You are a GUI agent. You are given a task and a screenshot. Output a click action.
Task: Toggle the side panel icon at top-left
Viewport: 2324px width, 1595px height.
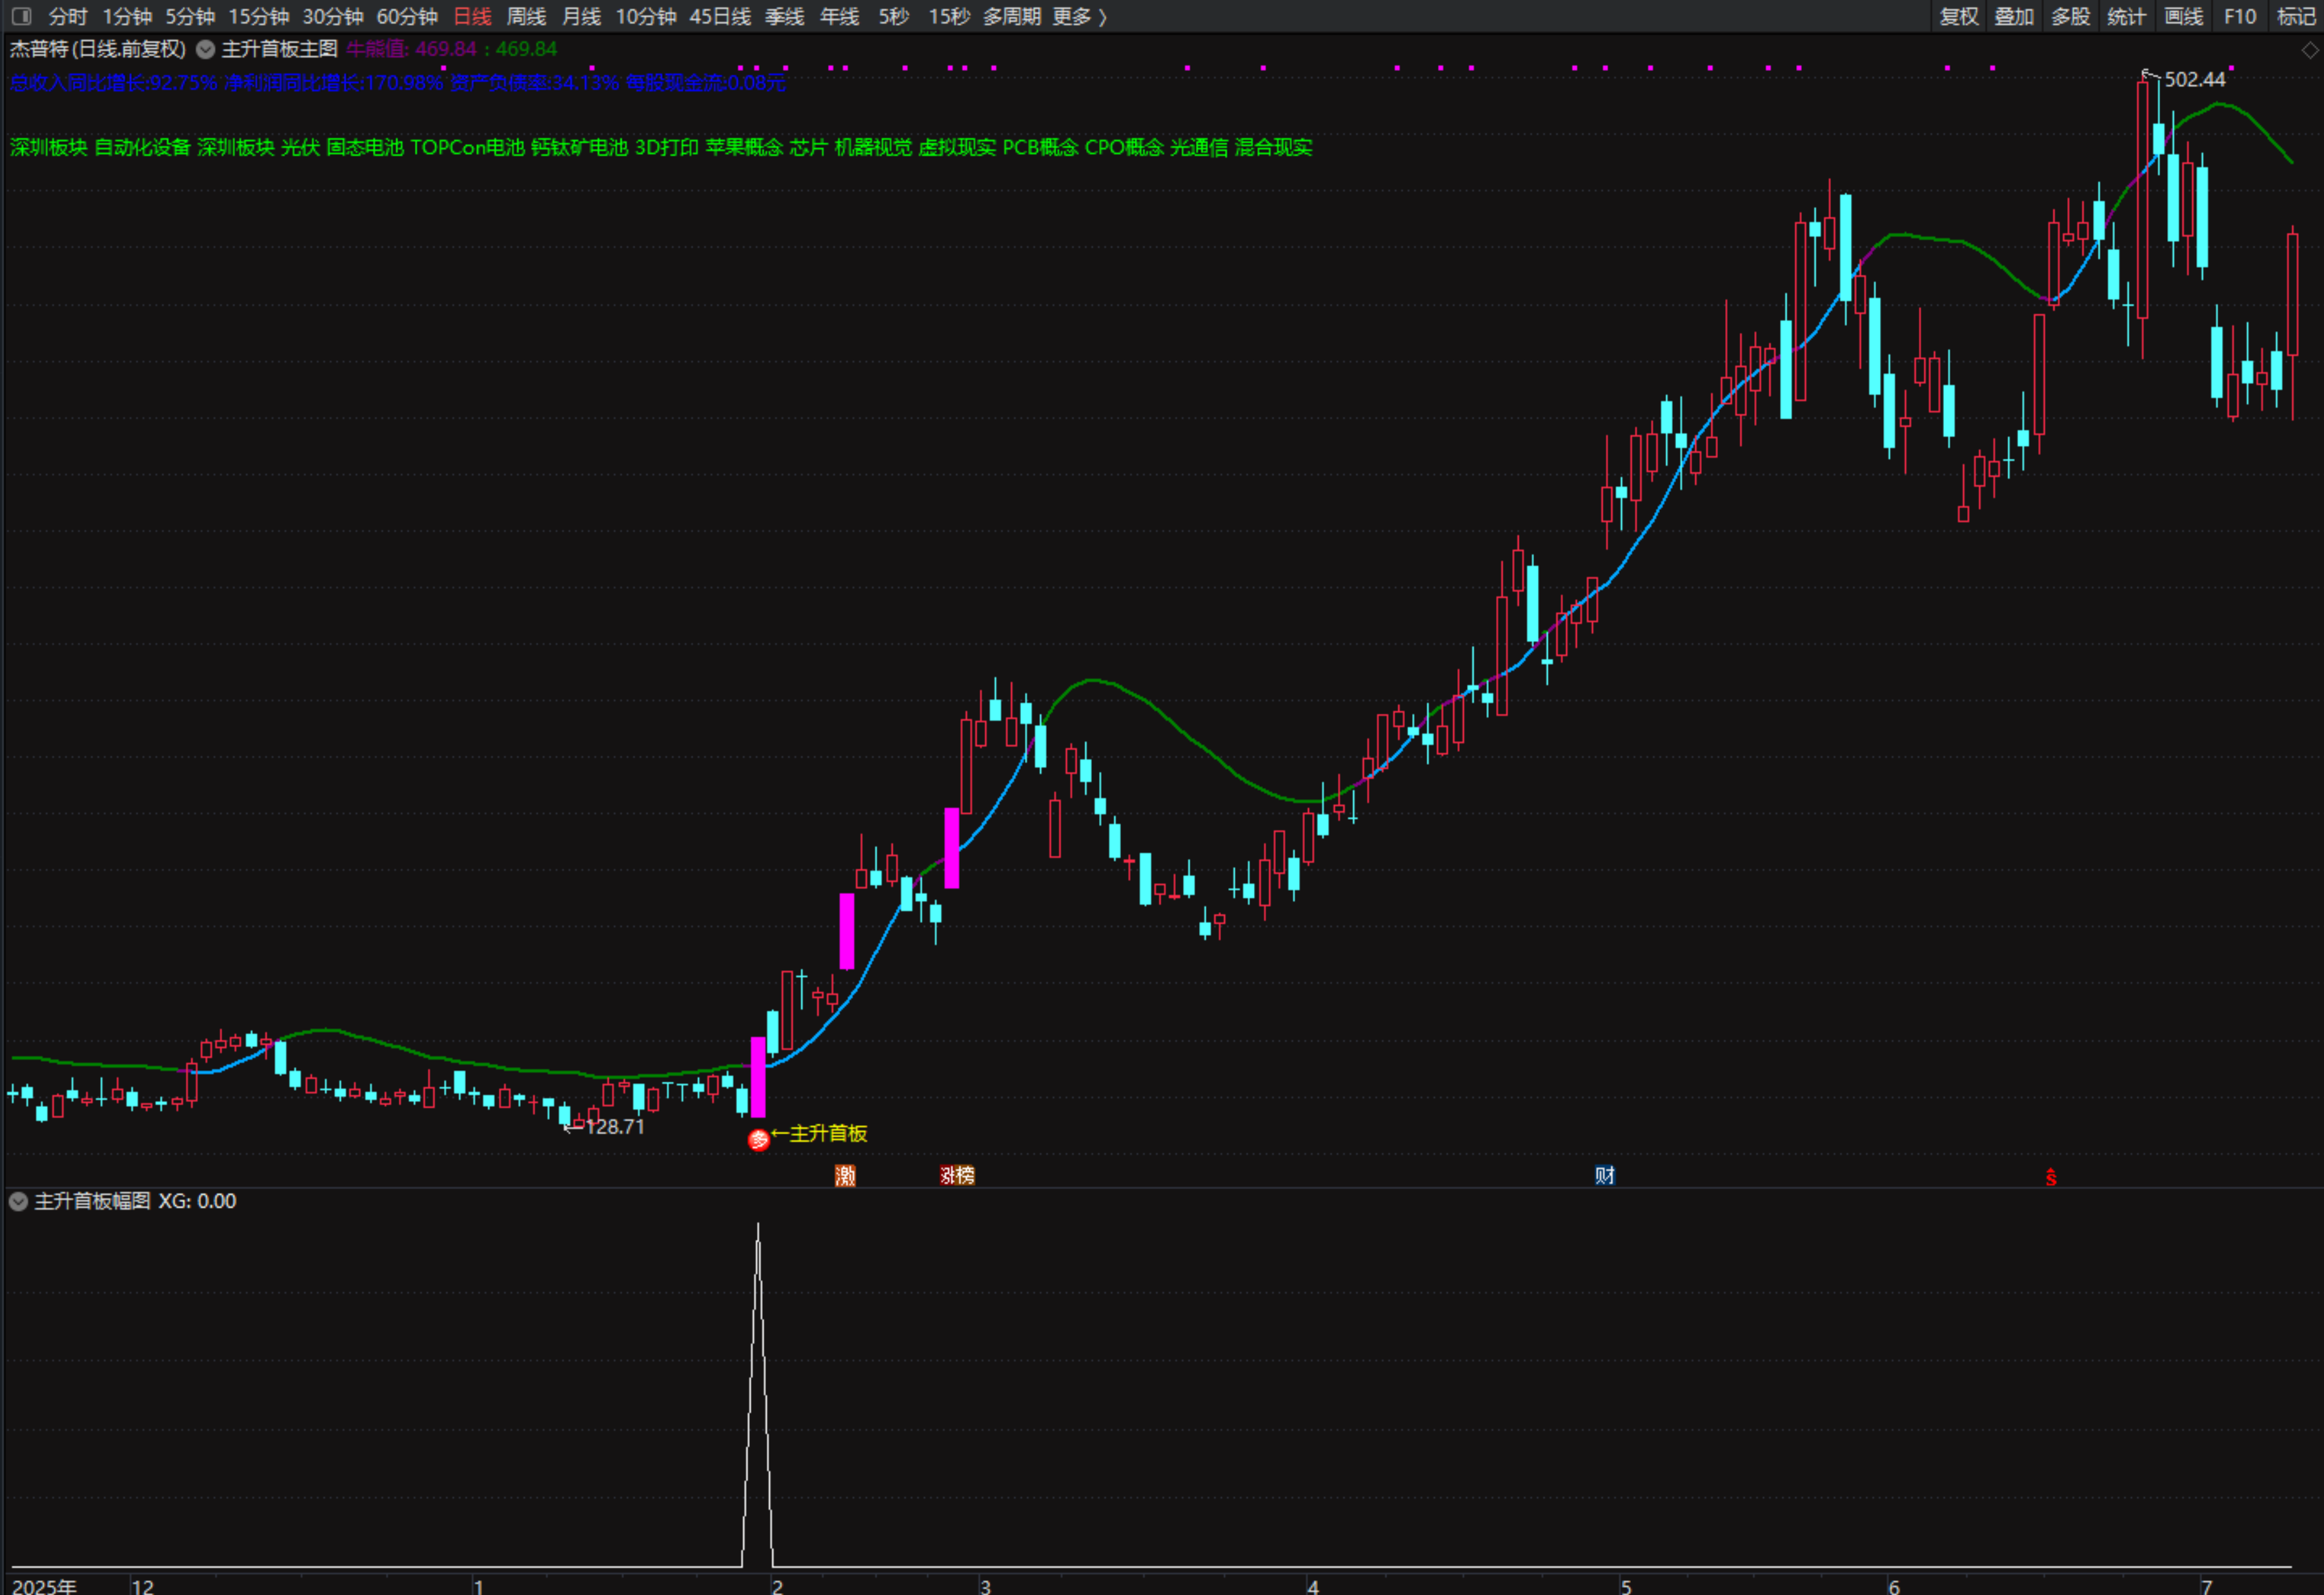(x=21, y=16)
